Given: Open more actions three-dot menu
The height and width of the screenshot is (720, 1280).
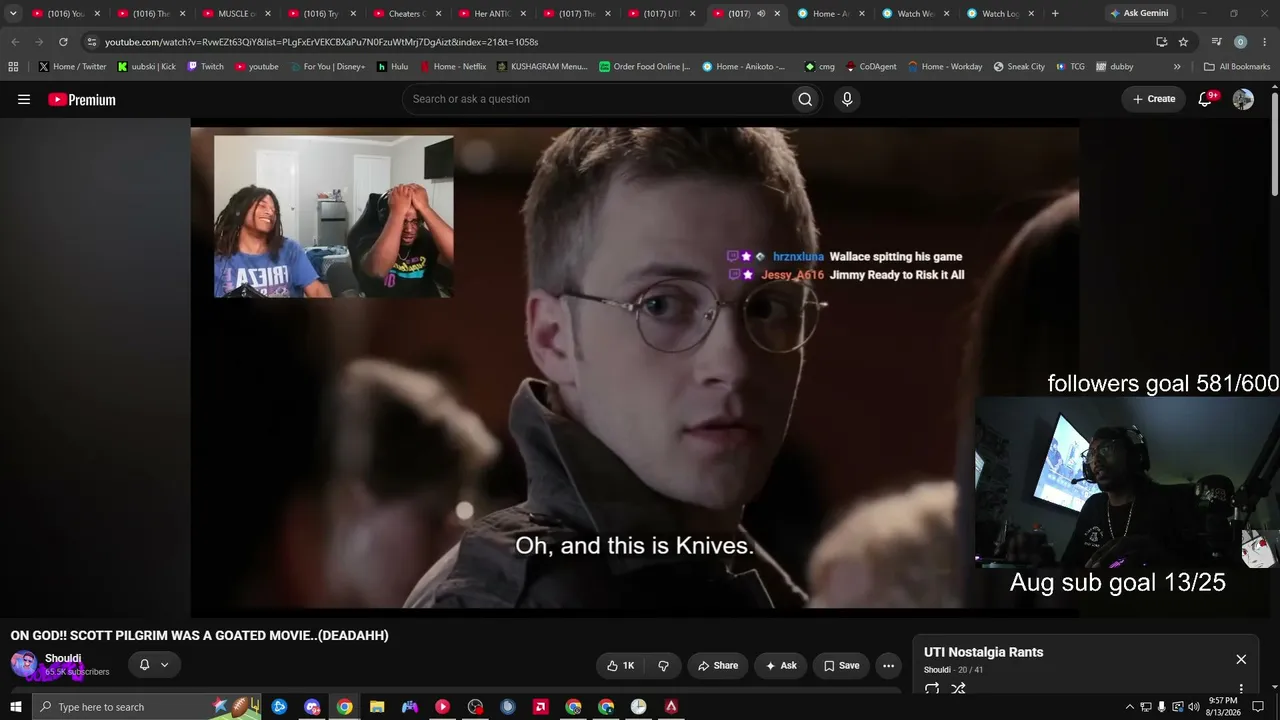Looking at the screenshot, I should (x=888, y=665).
